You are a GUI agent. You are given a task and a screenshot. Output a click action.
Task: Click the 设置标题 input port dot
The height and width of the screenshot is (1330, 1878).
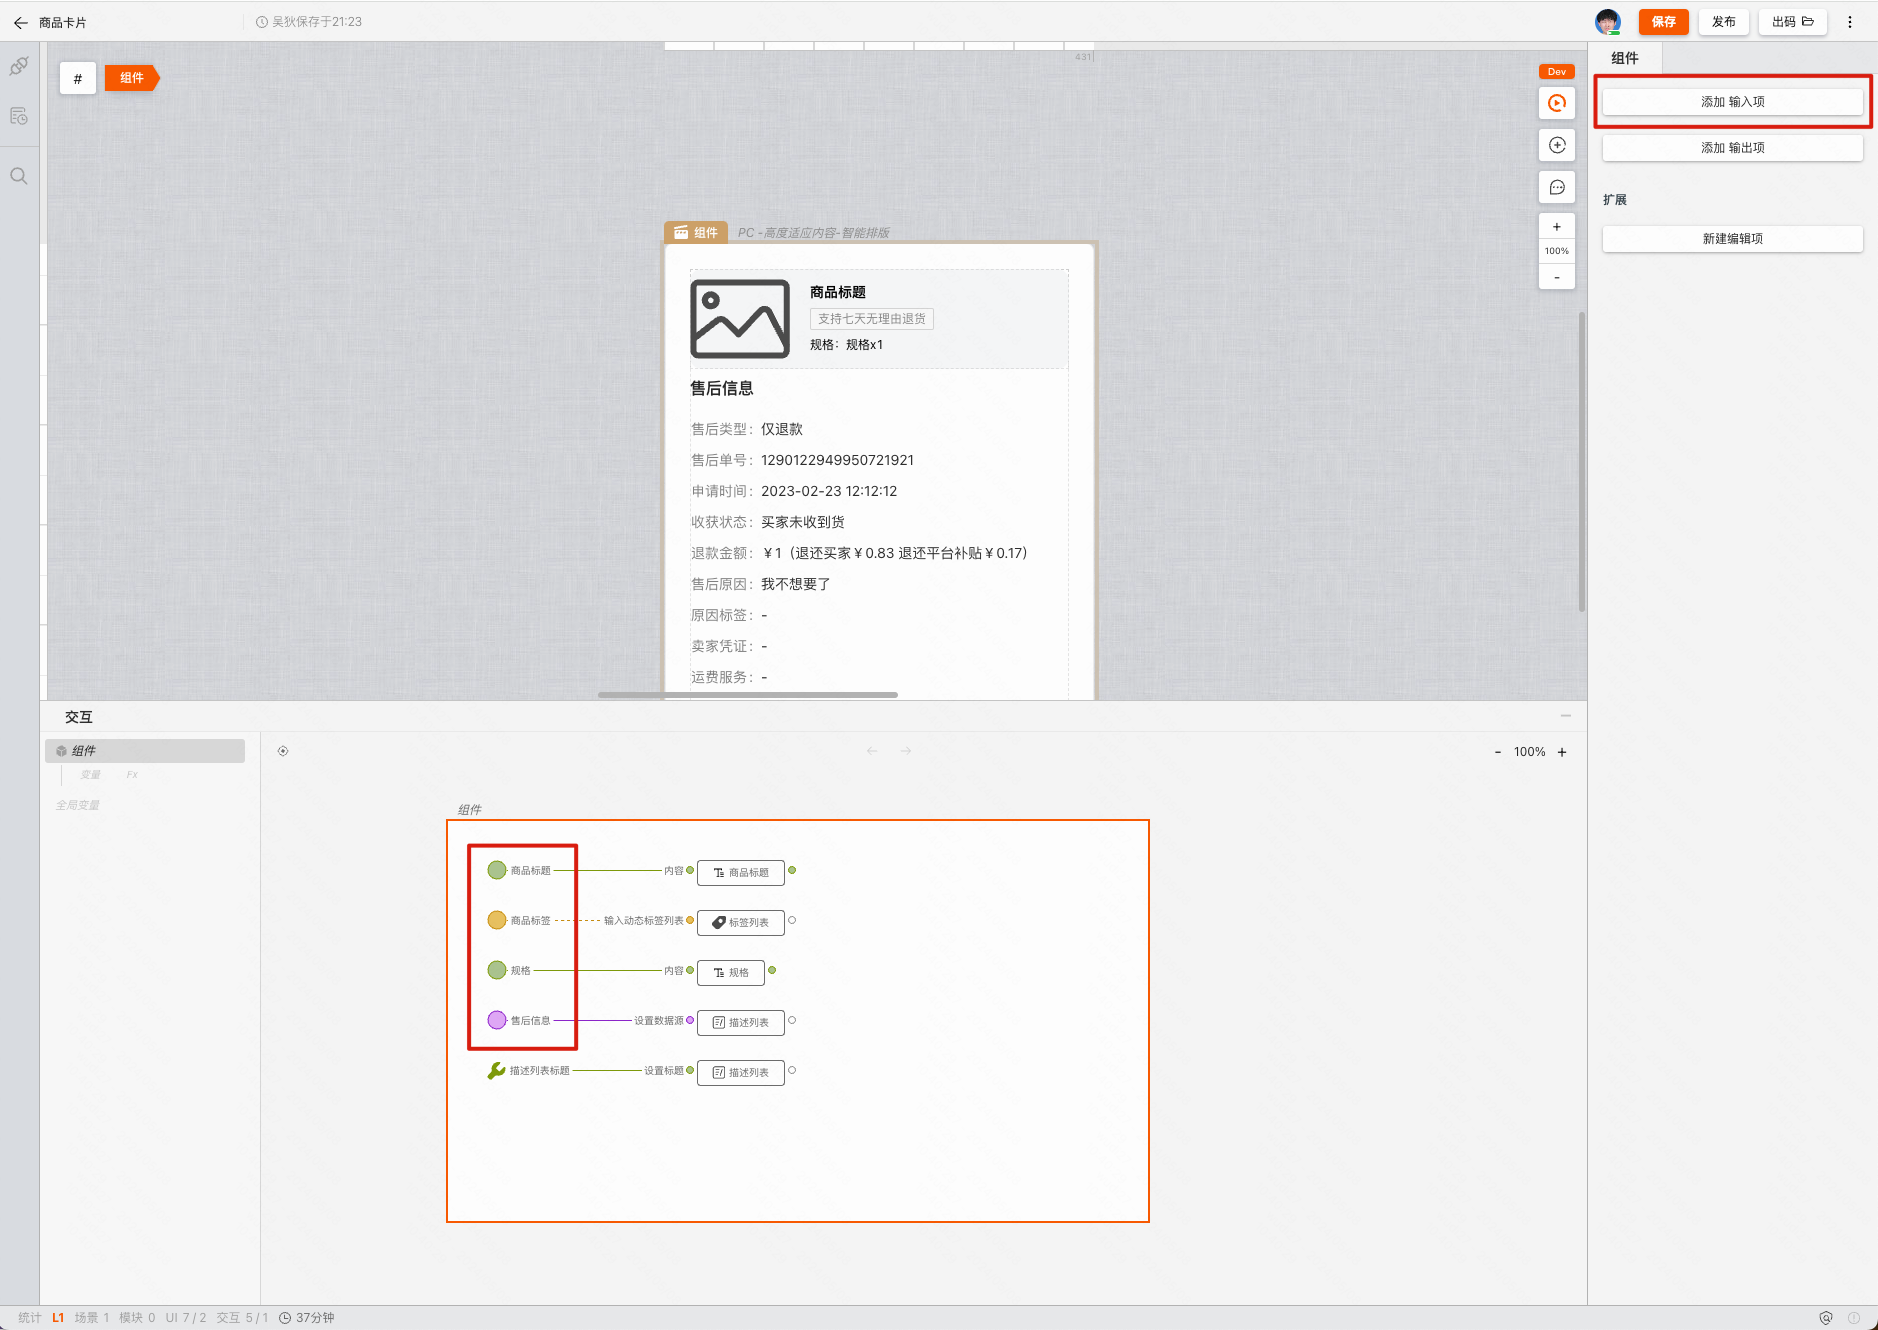coord(690,1070)
